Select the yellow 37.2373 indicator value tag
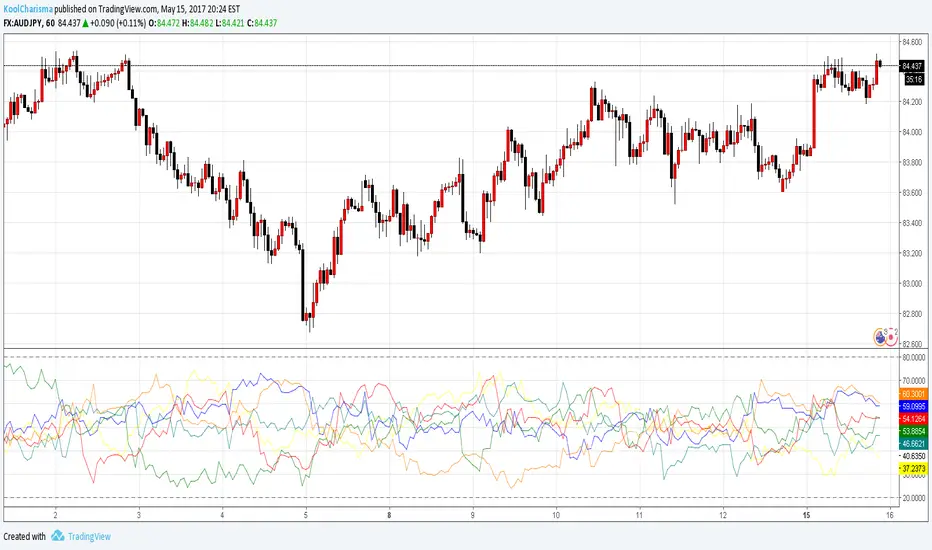Image resolution: width=932 pixels, height=550 pixels. (x=913, y=467)
